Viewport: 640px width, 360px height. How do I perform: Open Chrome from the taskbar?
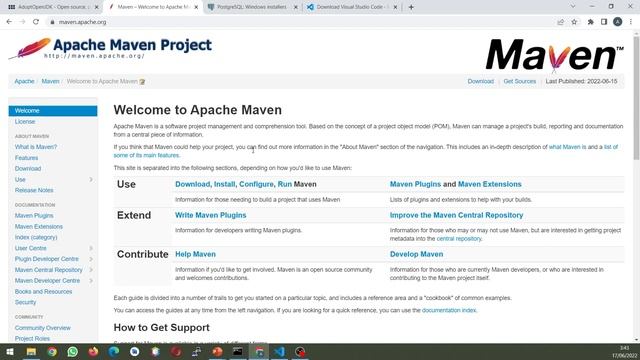52,351
